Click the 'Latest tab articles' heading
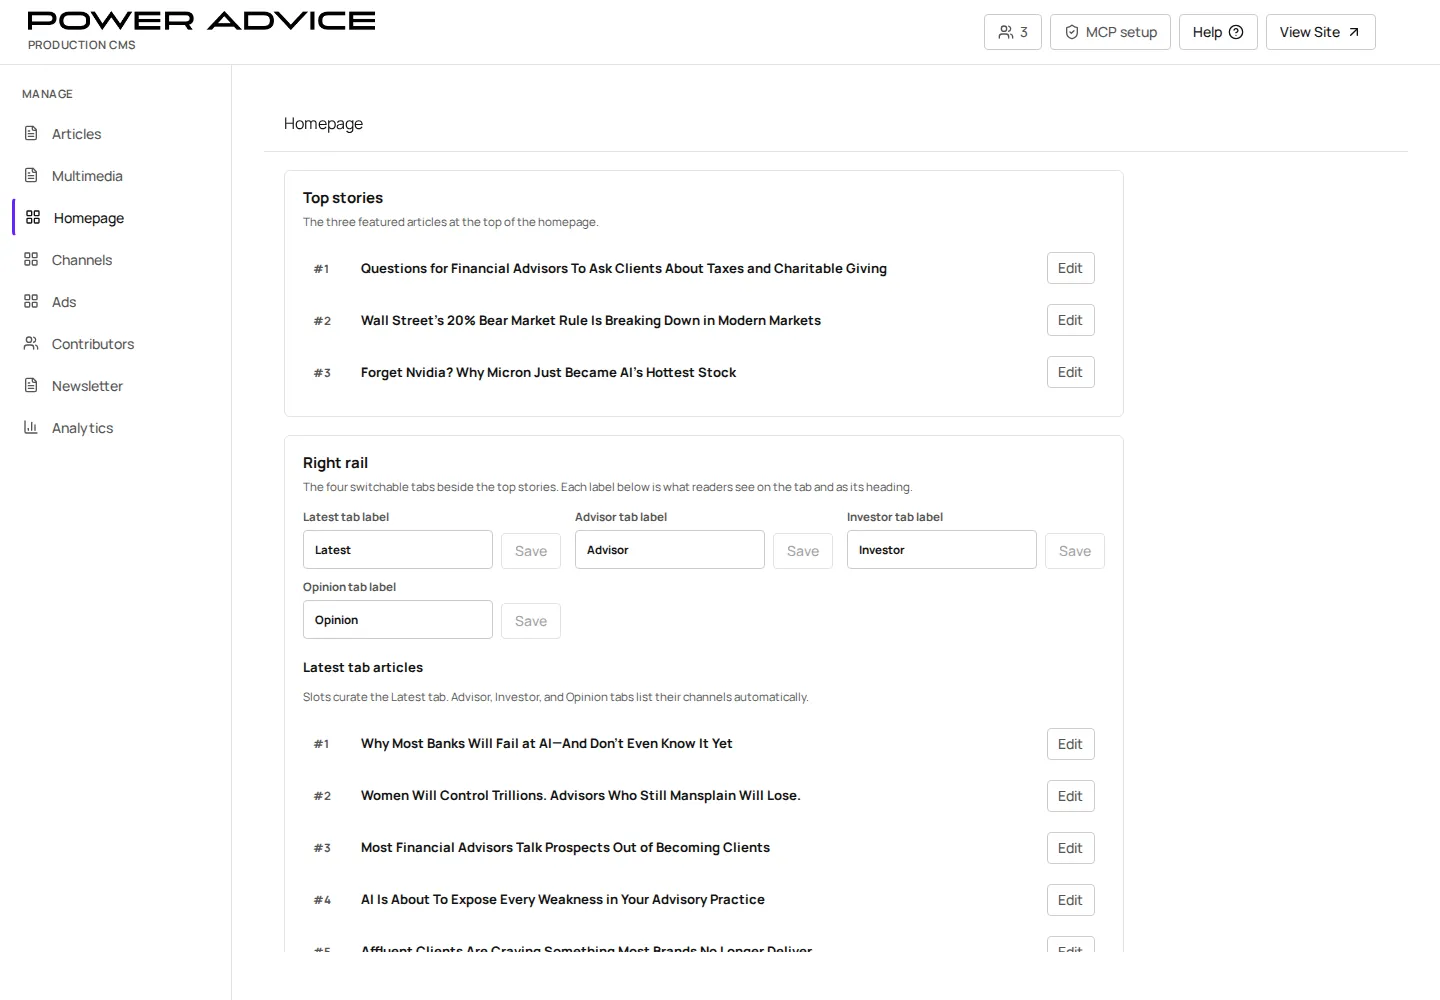1440x1000 pixels. pyautogui.click(x=363, y=667)
